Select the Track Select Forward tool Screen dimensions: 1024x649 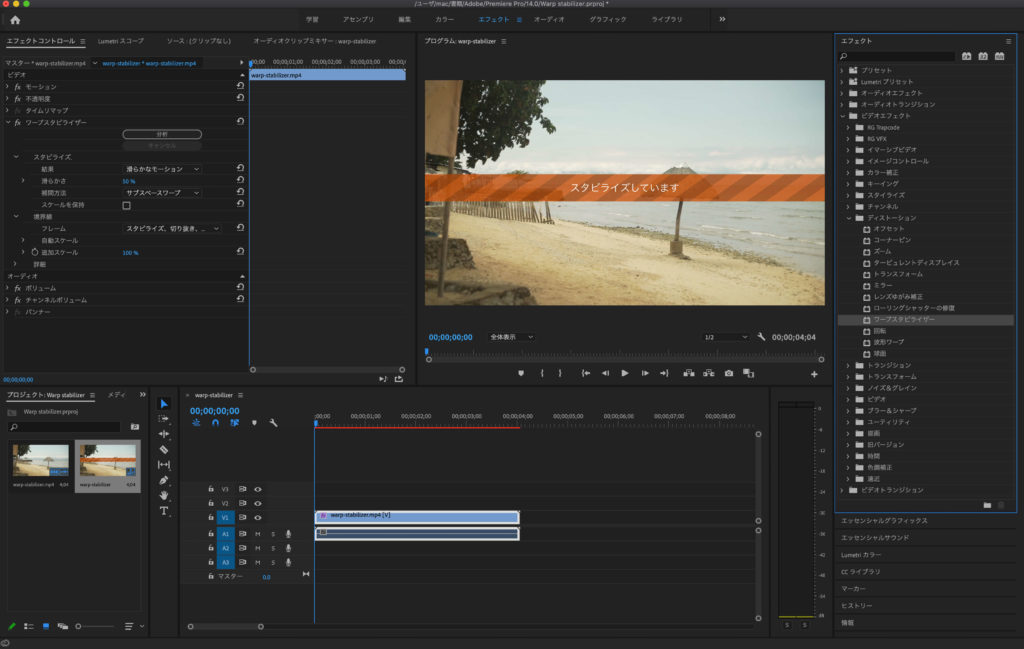pos(164,419)
